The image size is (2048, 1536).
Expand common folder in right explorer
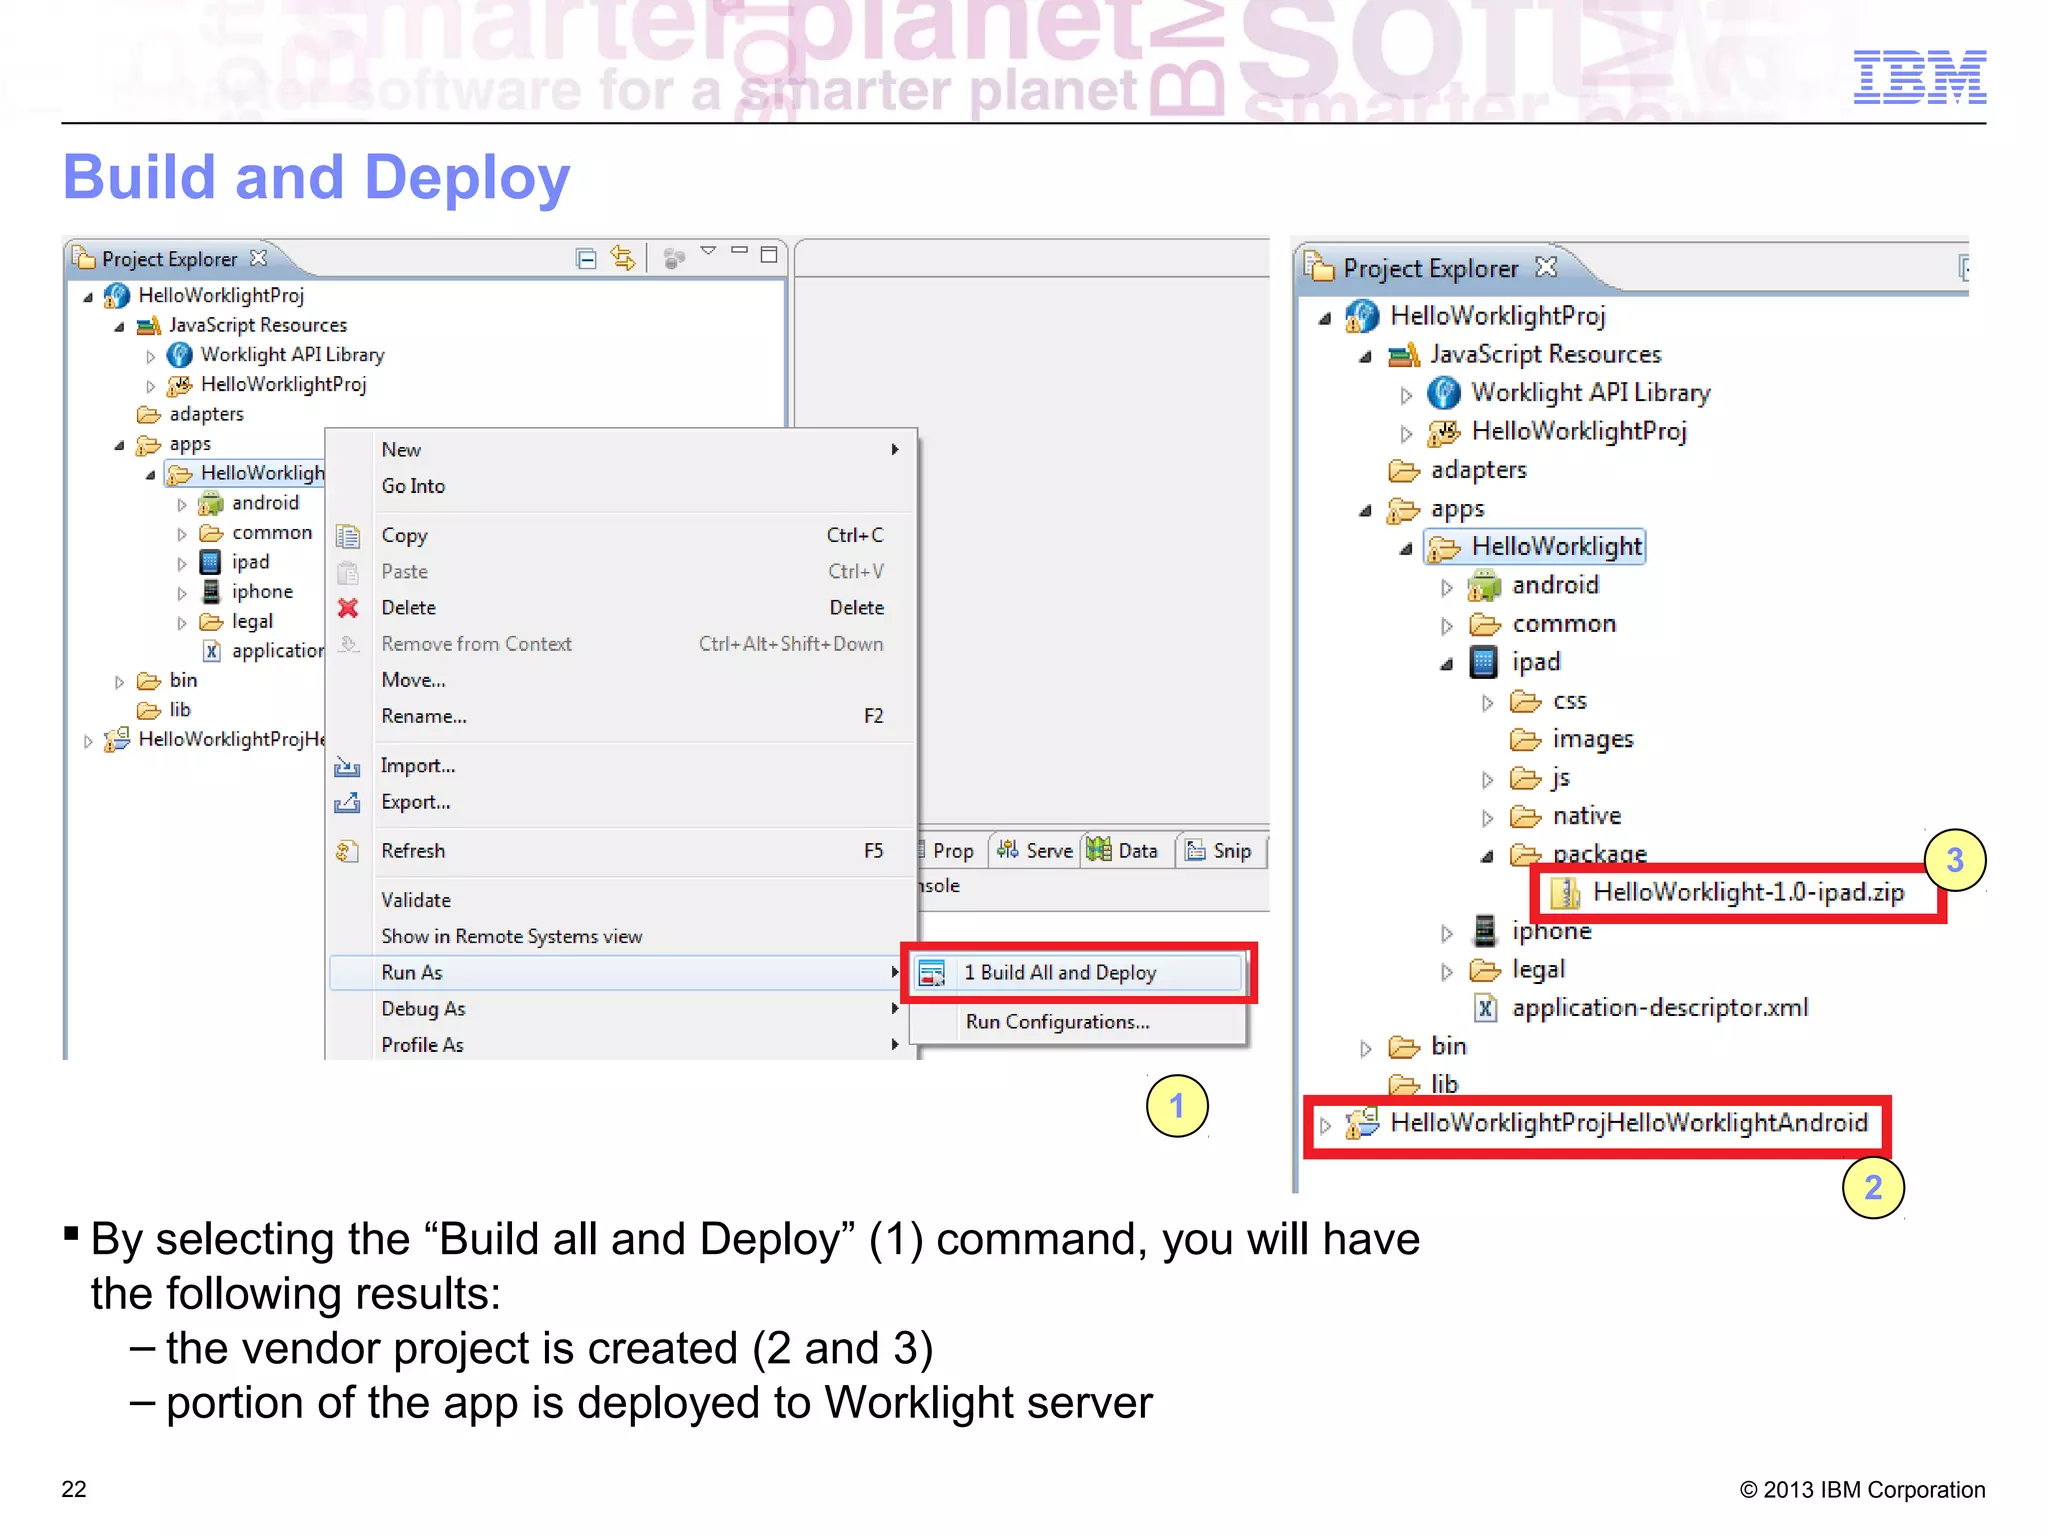tap(1446, 627)
